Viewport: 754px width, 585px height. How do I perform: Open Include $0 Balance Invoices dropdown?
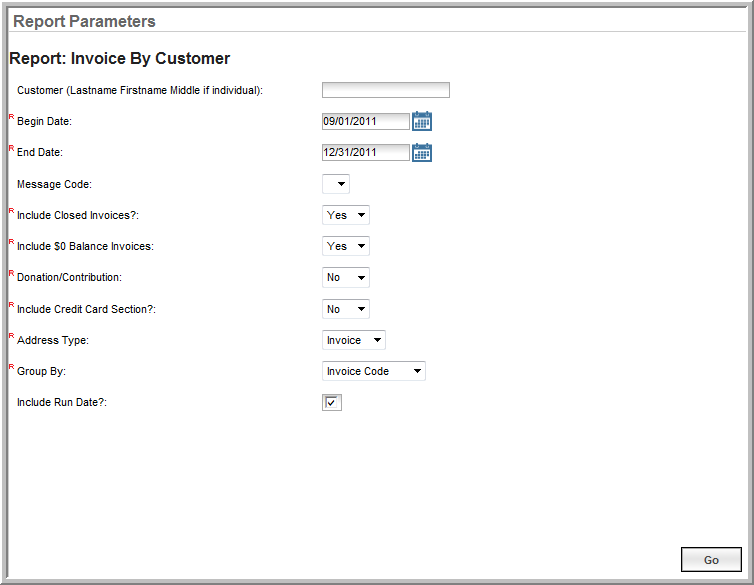[346, 246]
